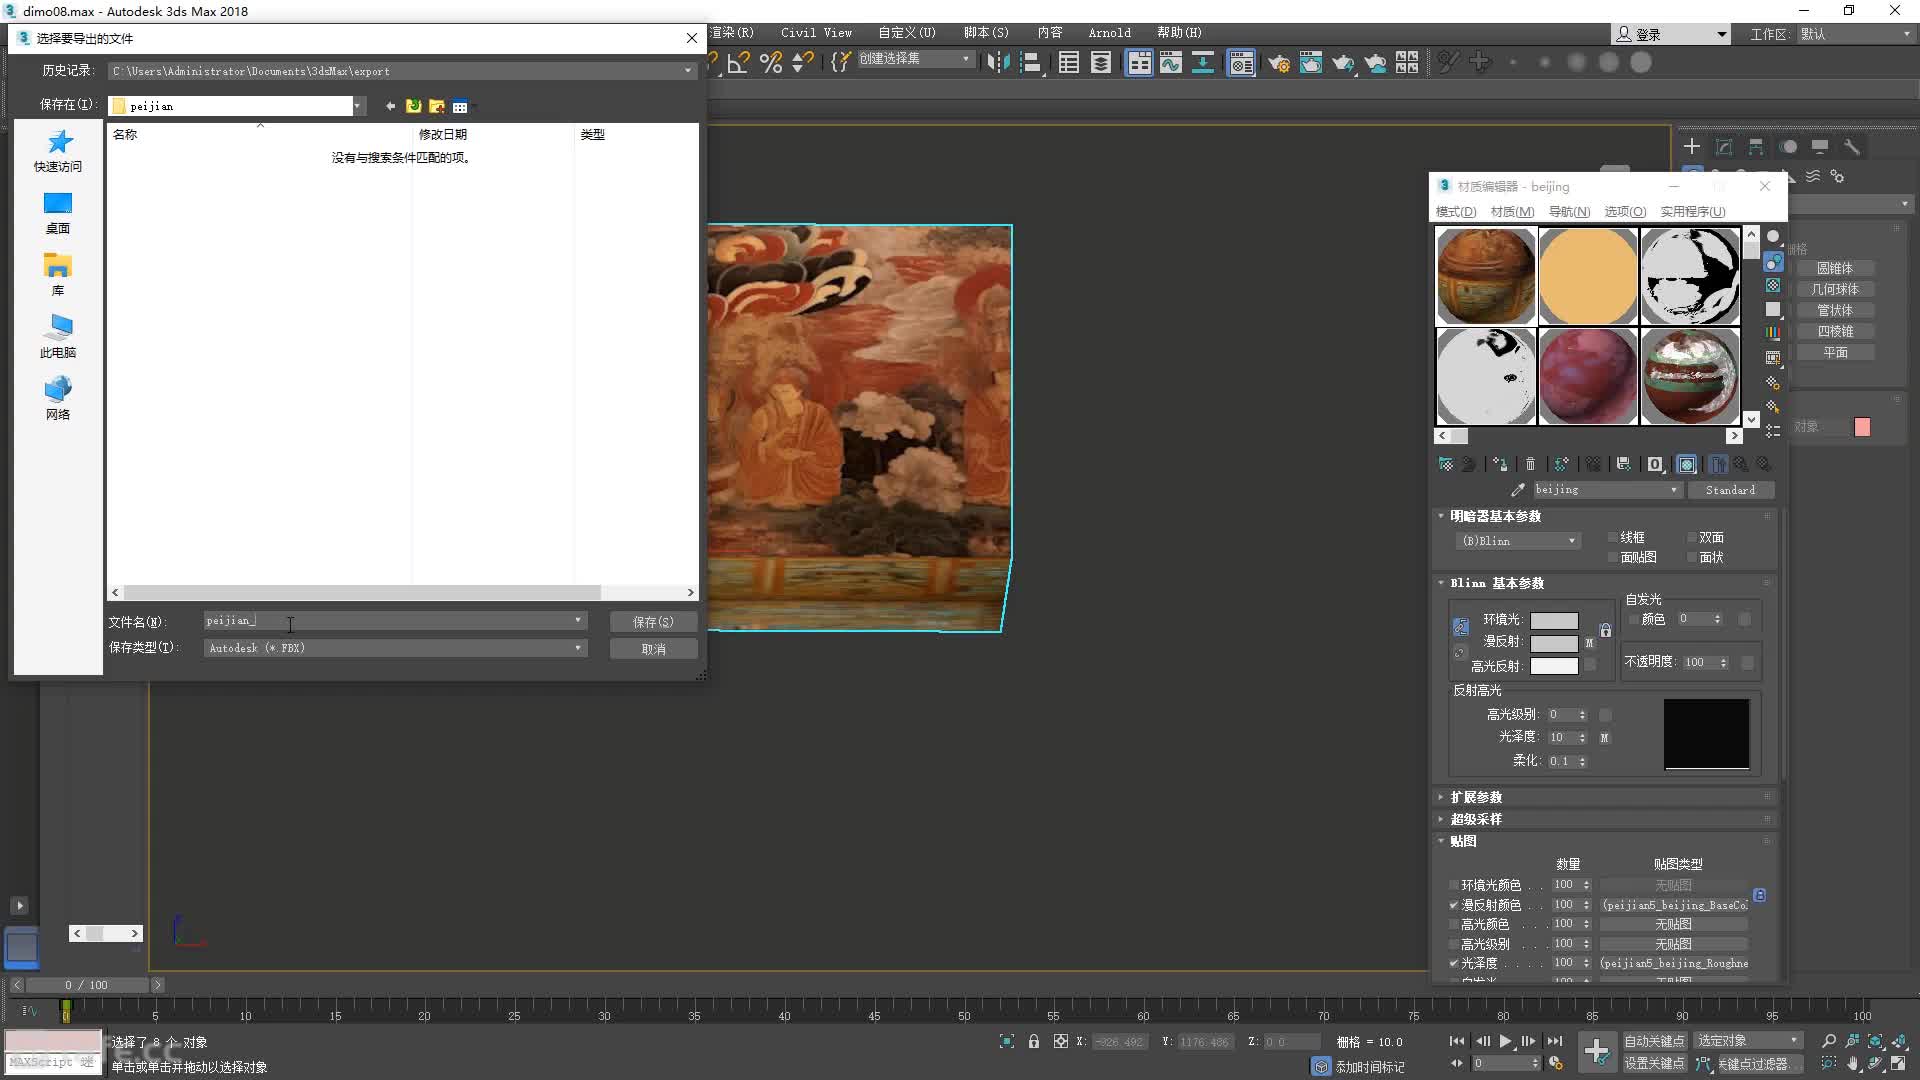Enable the 面状 faceted checkbox
The height and width of the screenshot is (1080, 1920).
(1692, 558)
